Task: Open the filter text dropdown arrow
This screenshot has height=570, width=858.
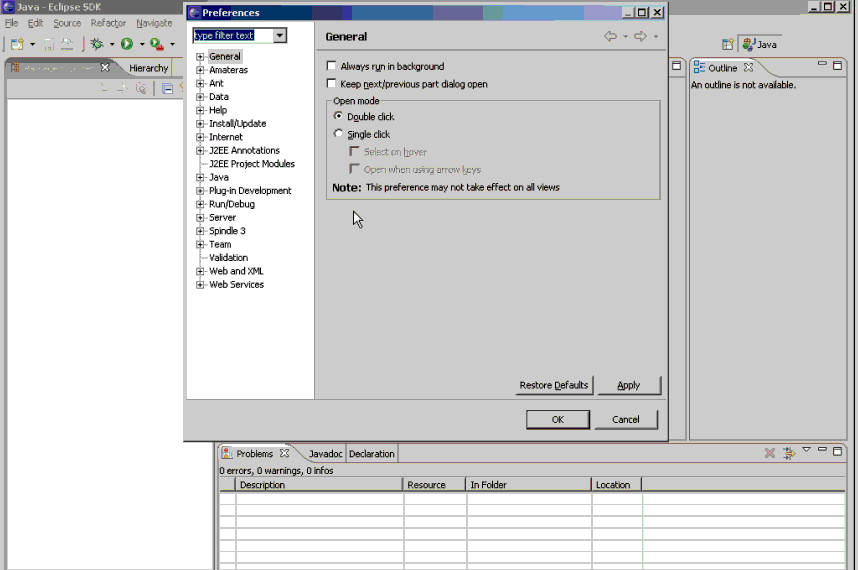Action: (280, 36)
